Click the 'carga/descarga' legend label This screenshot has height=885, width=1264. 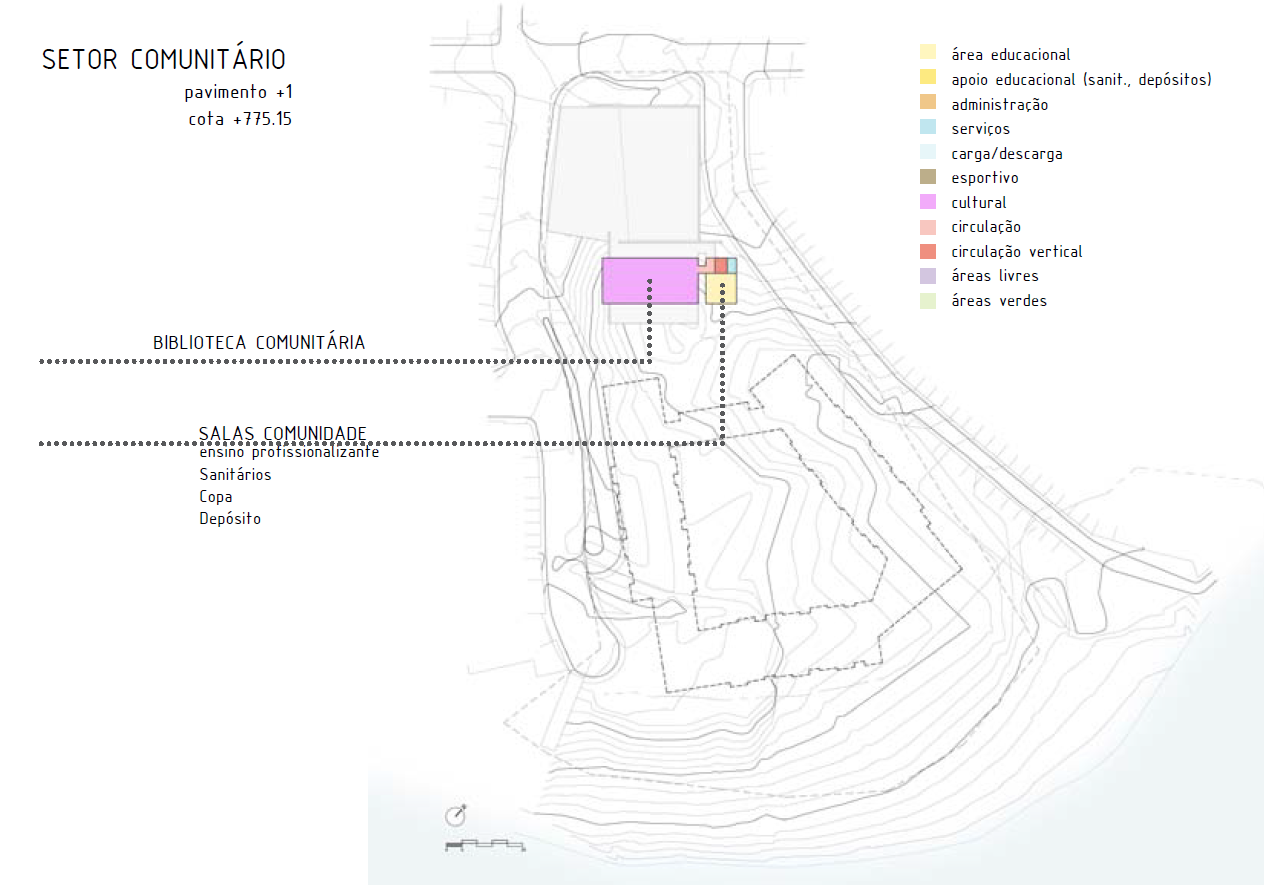pyautogui.click(x=1007, y=154)
